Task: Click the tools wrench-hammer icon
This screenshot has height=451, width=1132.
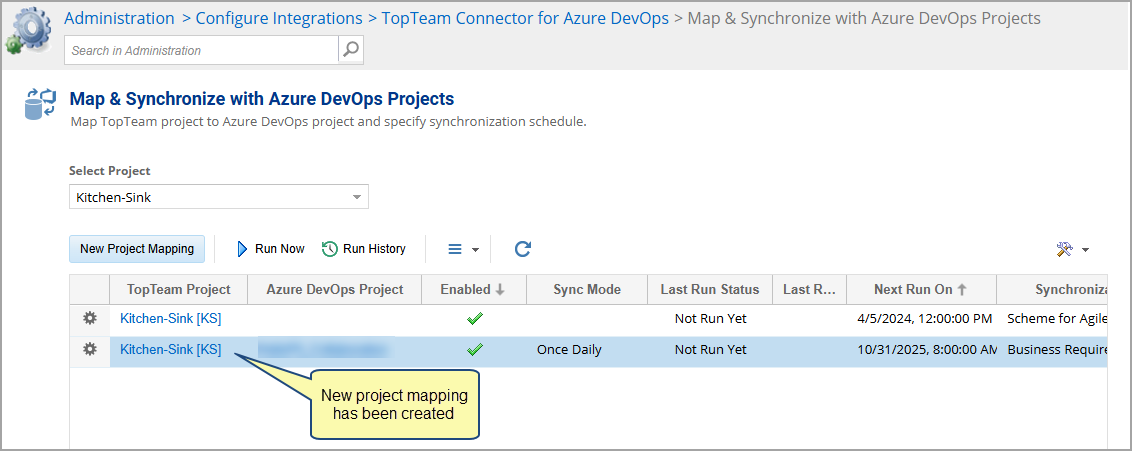Action: click(1064, 249)
